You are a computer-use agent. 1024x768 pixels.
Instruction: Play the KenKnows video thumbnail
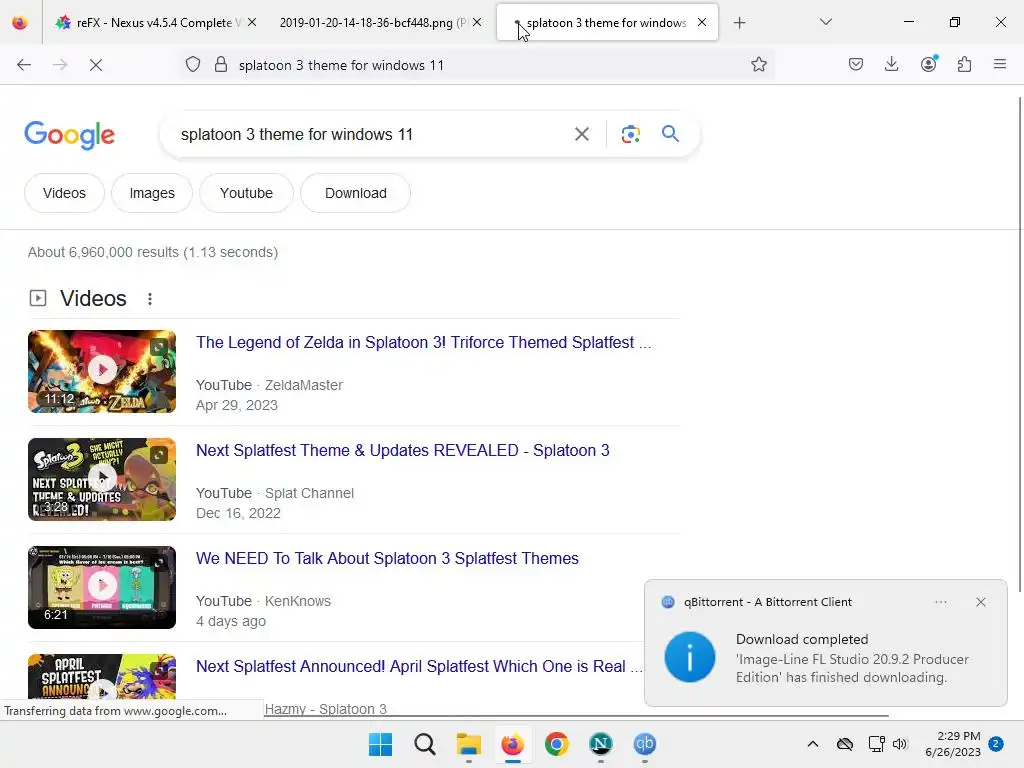point(102,587)
